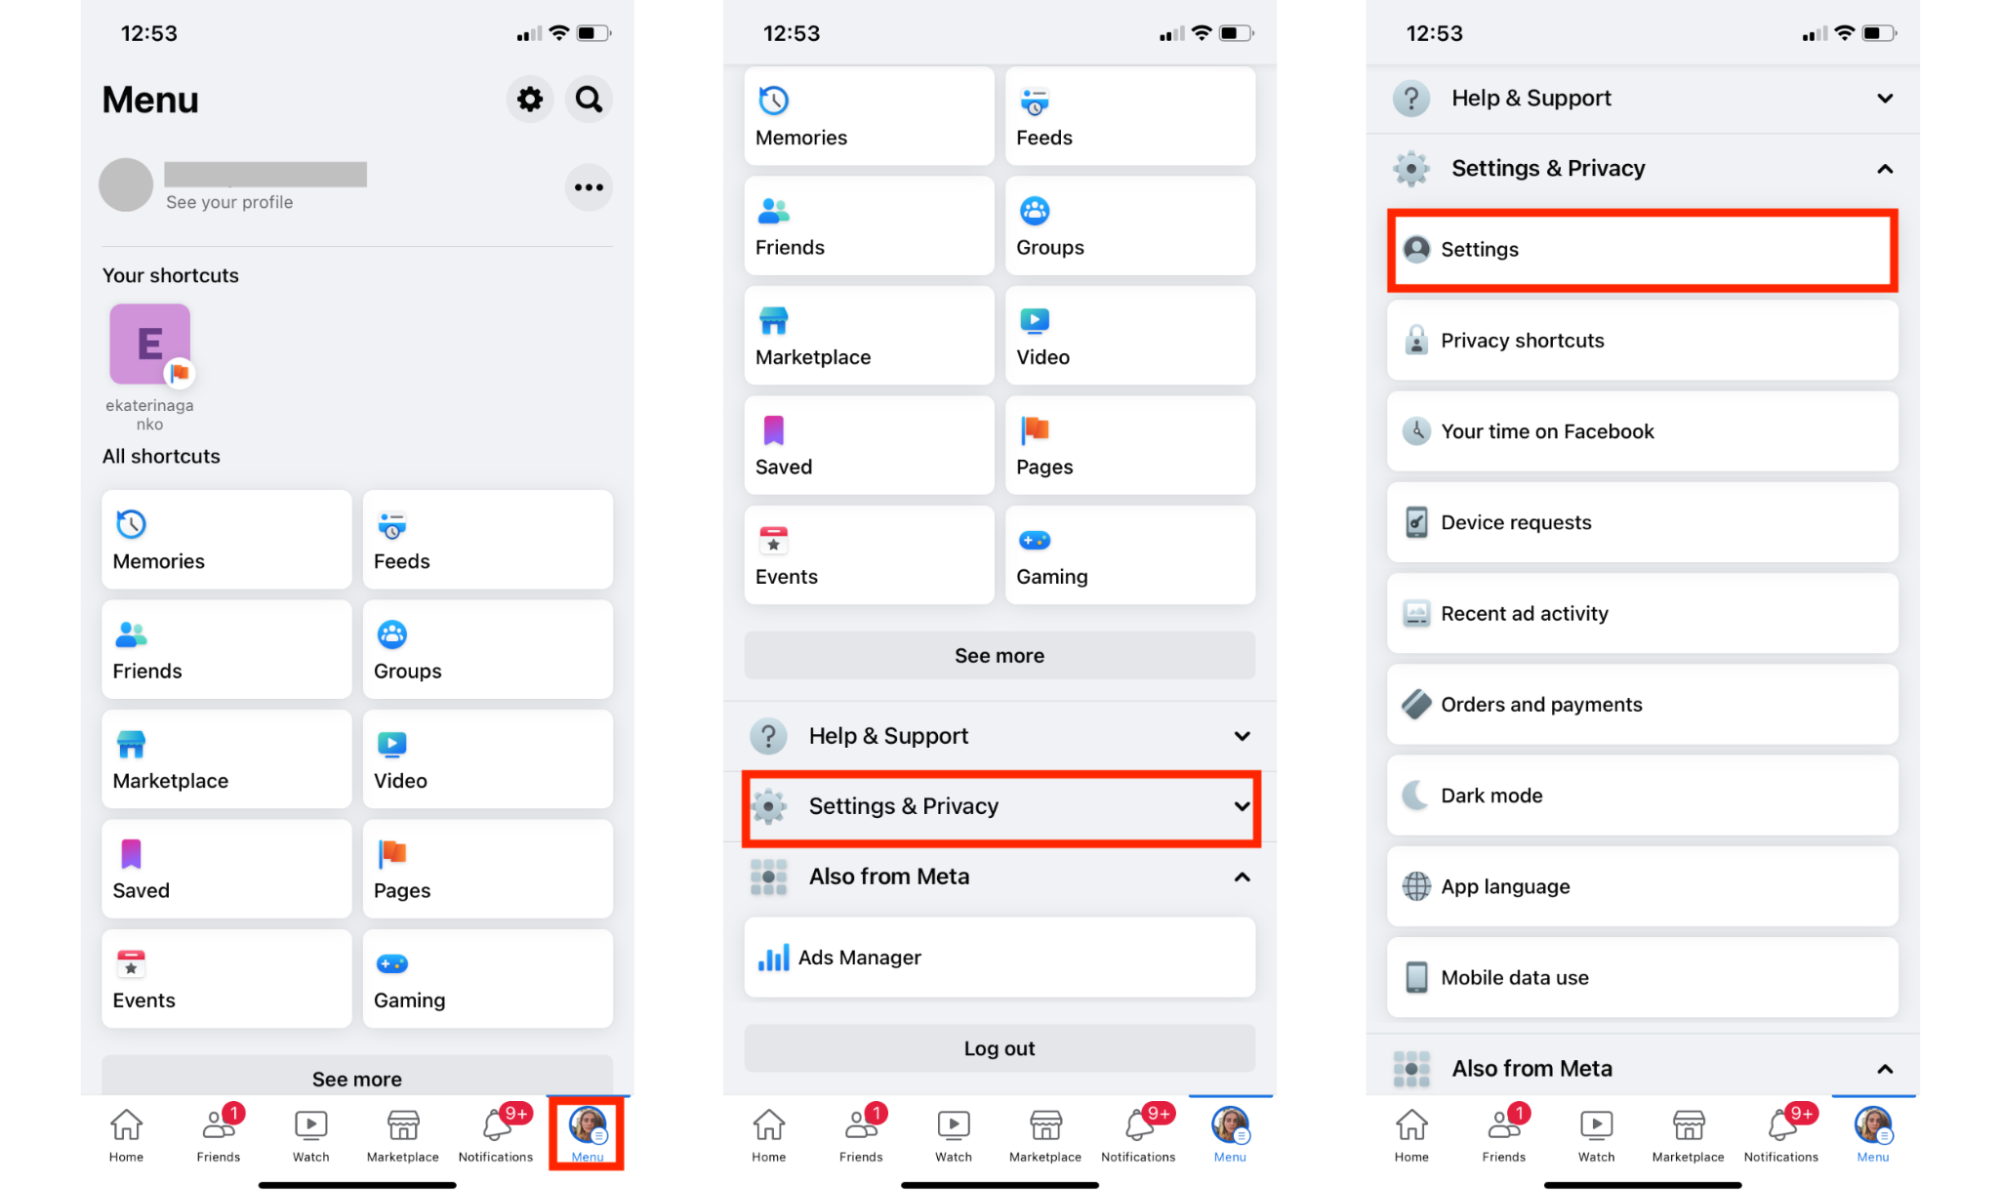Image resolution: width=1999 pixels, height=1200 pixels.
Task: Tap search magnifier in left Menu header
Action: tap(589, 99)
